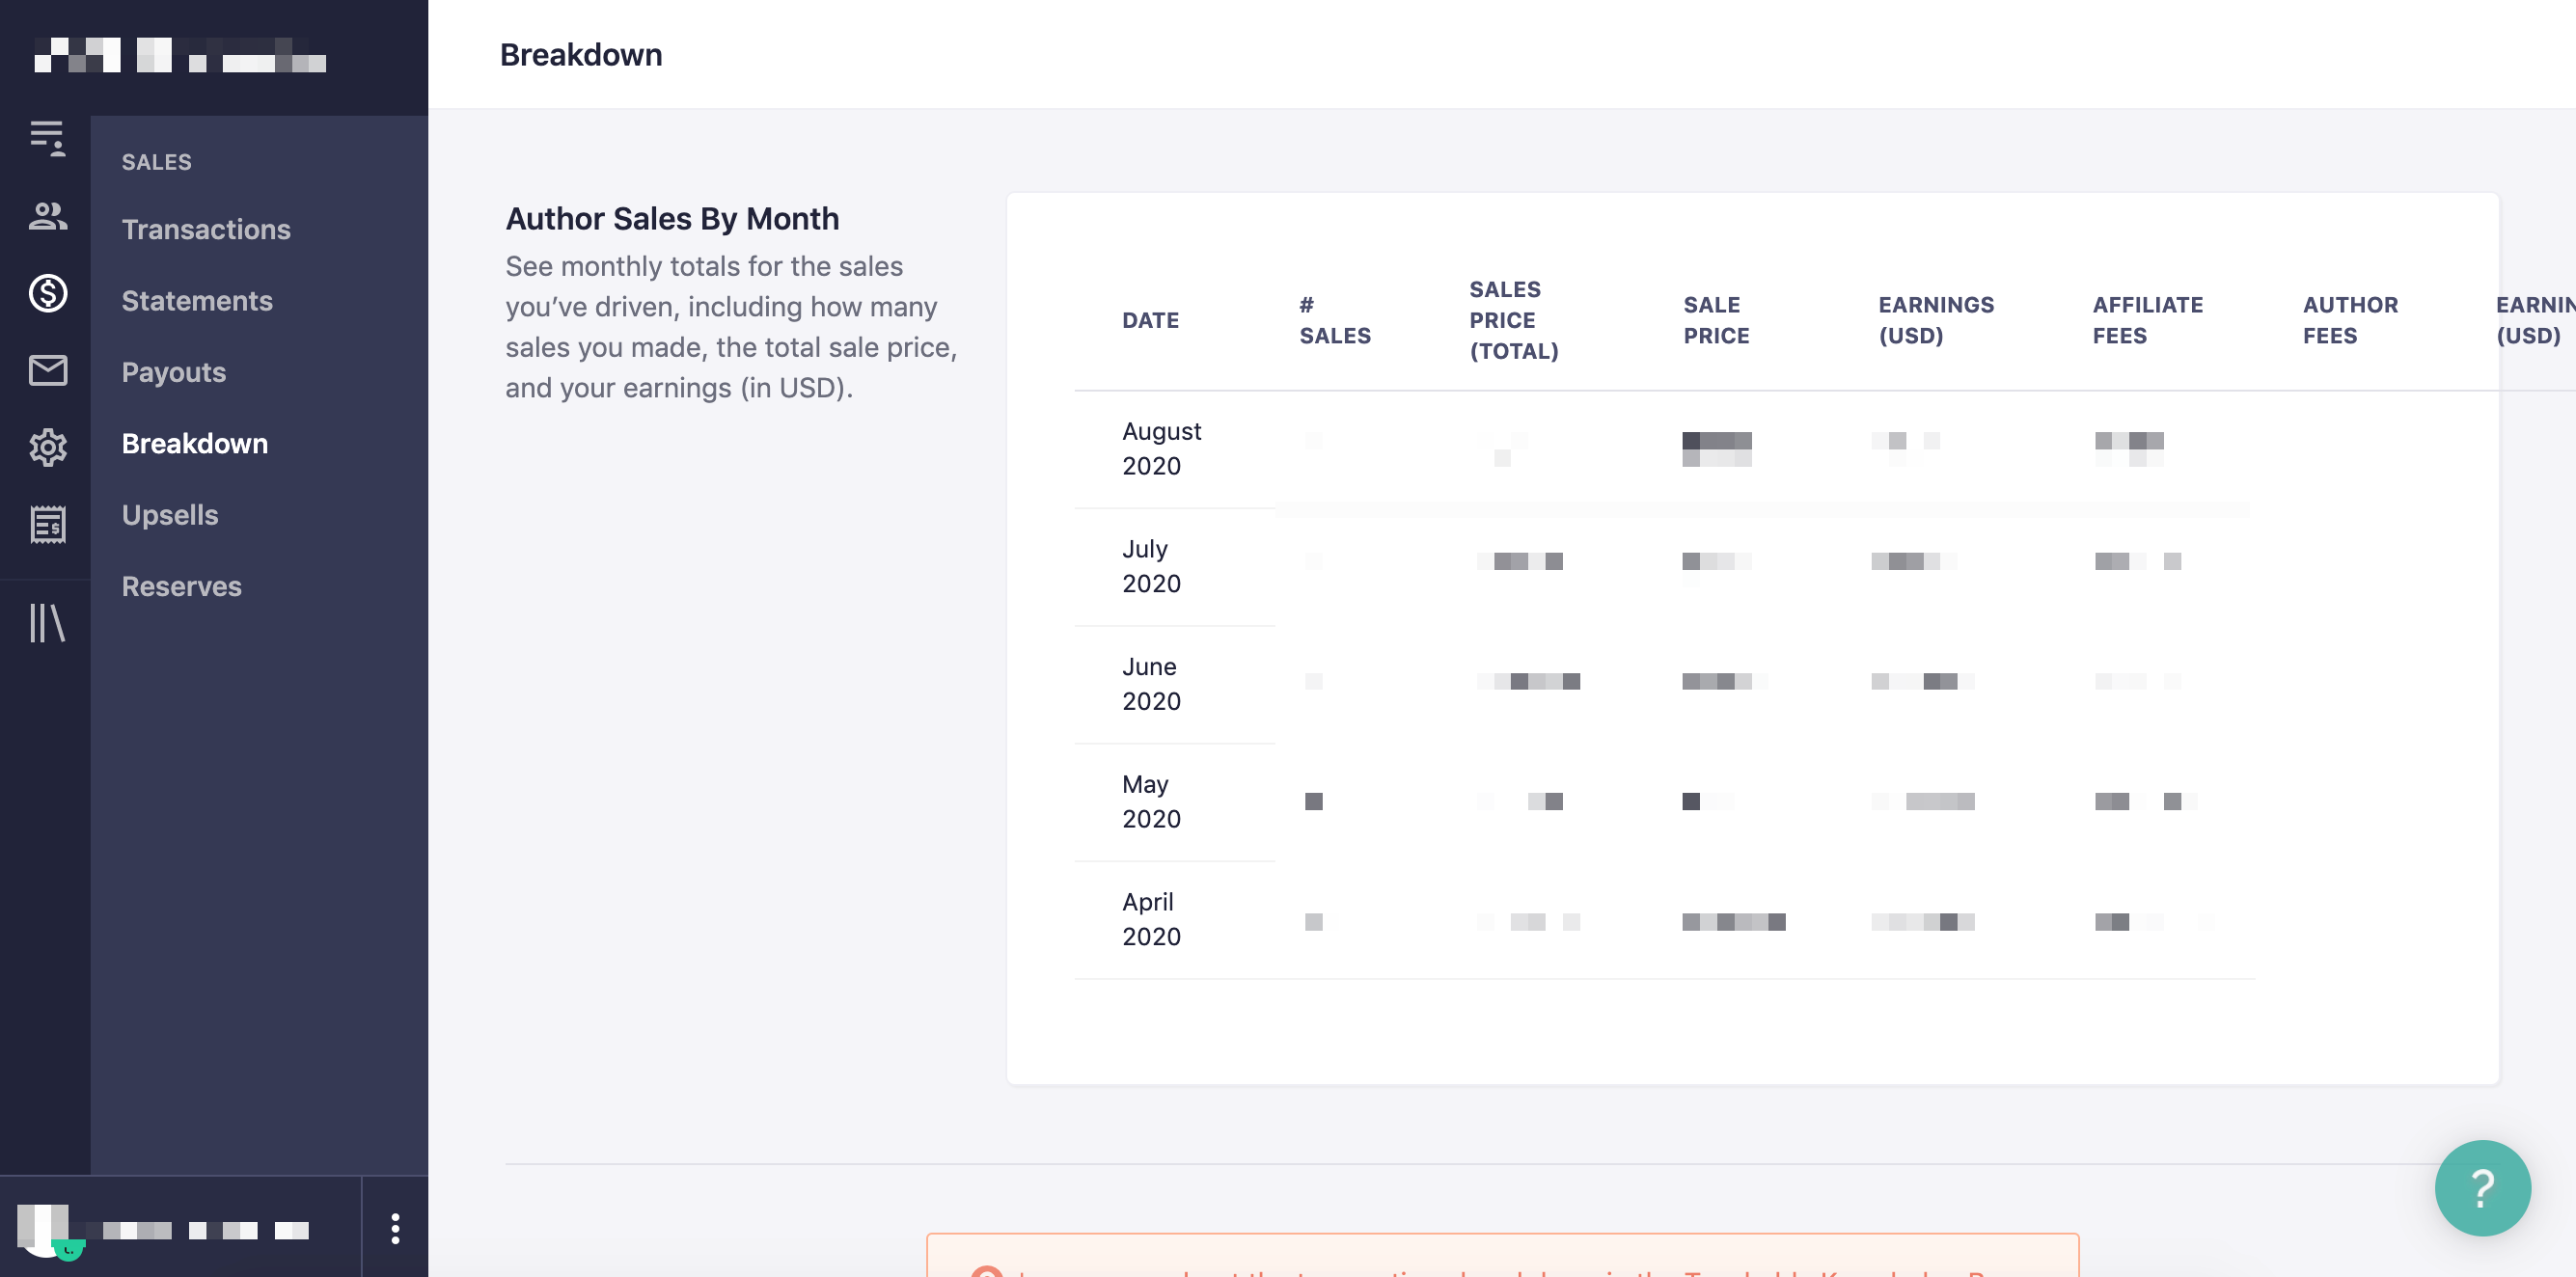Viewport: 2576px width, 1277px height.
Task: Go to Reserves page
Action: pos(181,586)
